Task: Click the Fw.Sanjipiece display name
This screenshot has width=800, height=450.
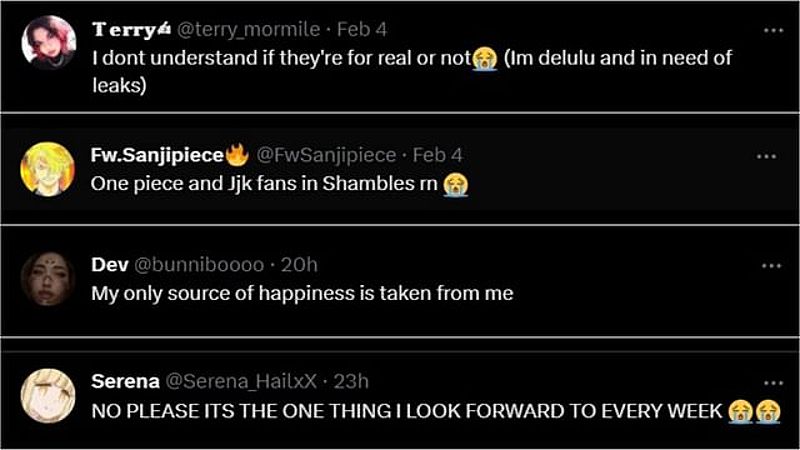Action: tap(157, 155)
